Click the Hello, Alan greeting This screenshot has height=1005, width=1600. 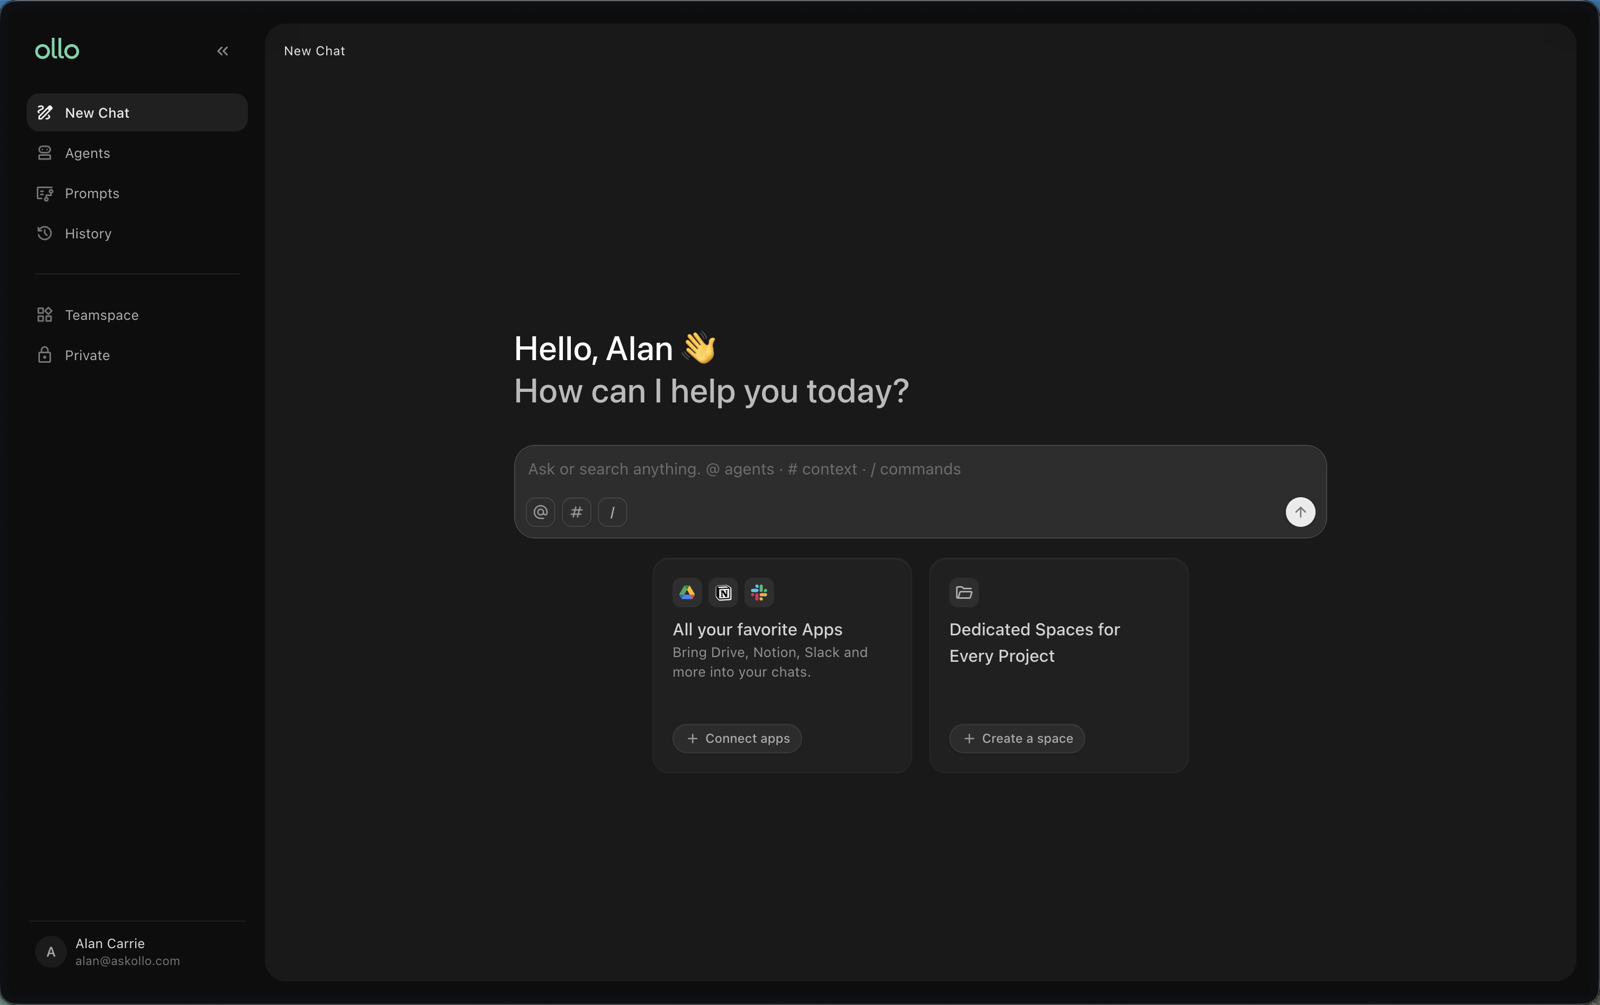[616, 349]
